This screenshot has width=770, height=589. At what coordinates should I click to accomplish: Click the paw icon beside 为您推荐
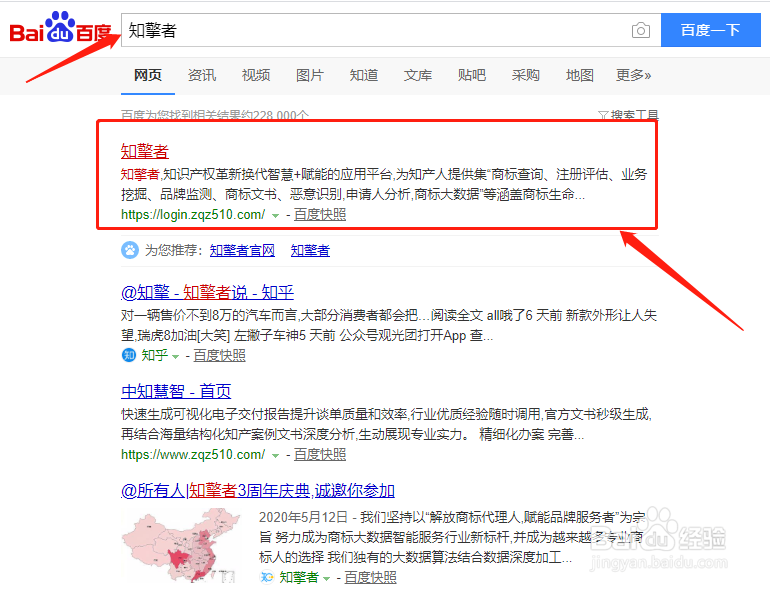(130, 250)
